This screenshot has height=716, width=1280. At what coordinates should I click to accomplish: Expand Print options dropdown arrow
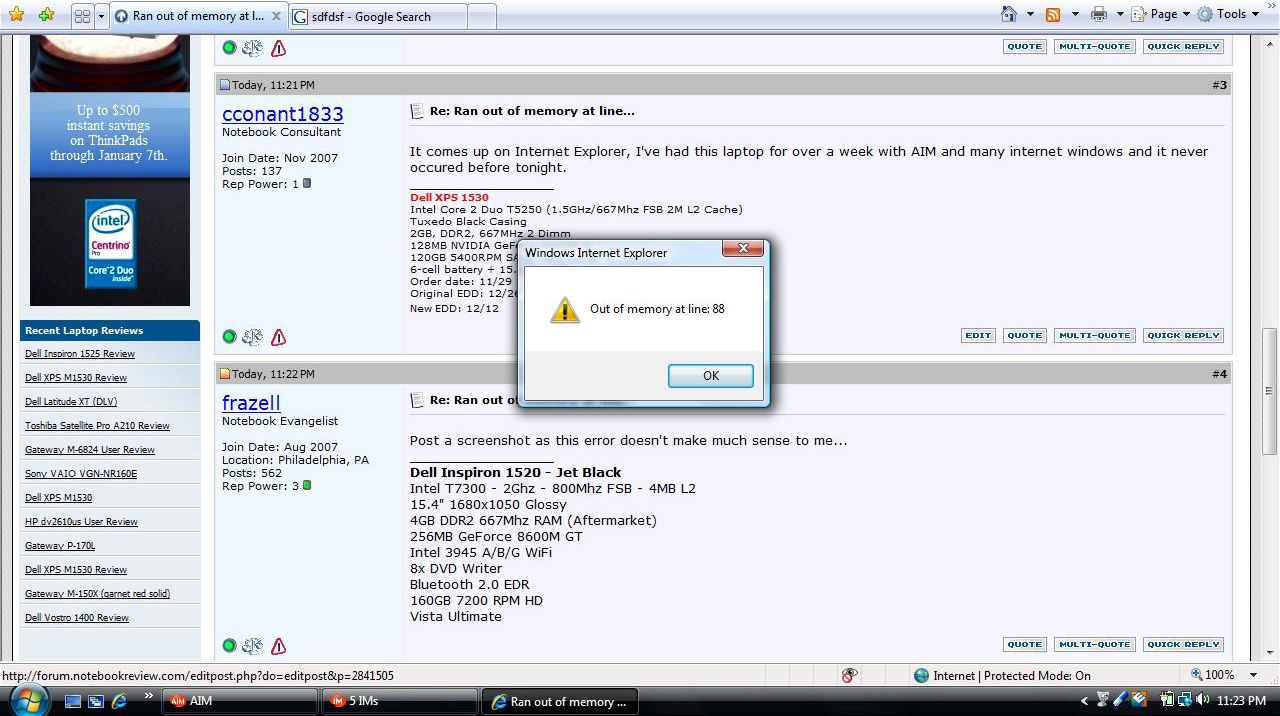tap(1120, 14)
